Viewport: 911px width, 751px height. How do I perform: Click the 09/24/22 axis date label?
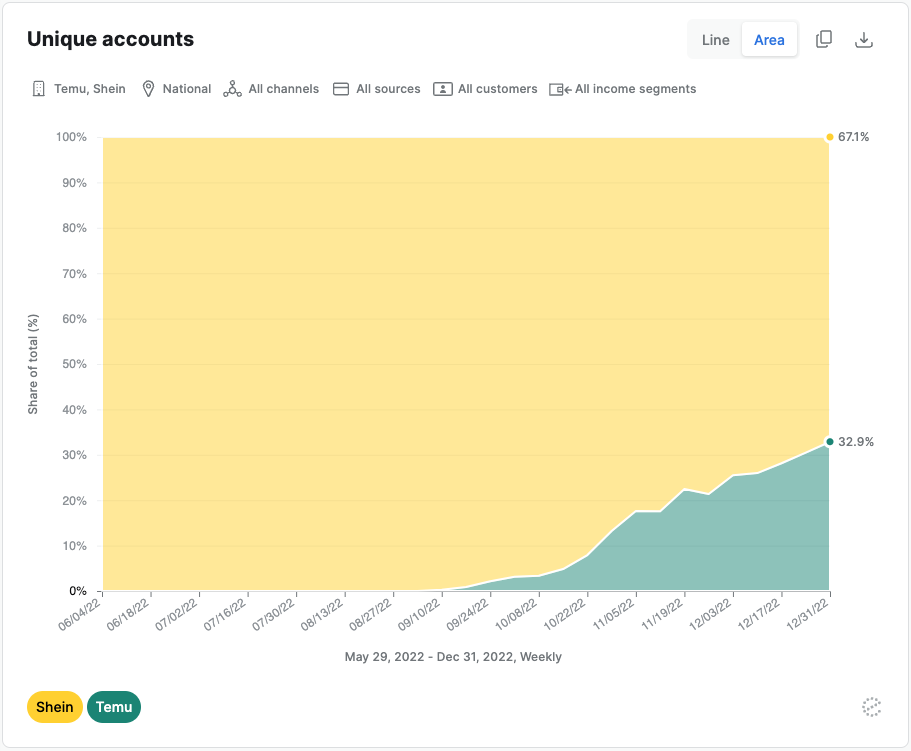click(x=468, y=614)
